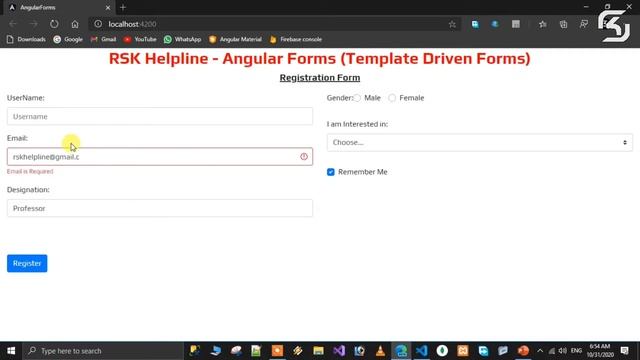640x360 pixels.
Task: Click the email error warning icon
Action: click(304, 157)
